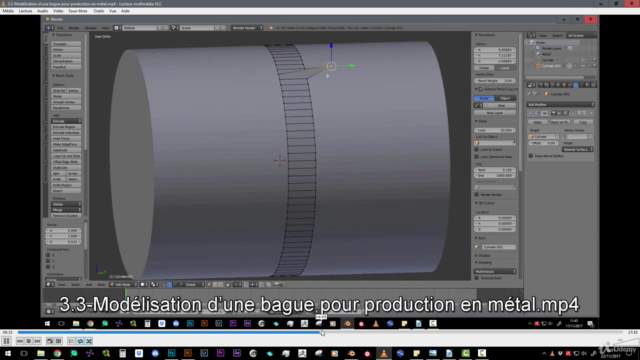Toggle Keep Above Surface checkbox
Image resolution: width=640 pixels, height=360 pixels.
(x=531, y=156)
